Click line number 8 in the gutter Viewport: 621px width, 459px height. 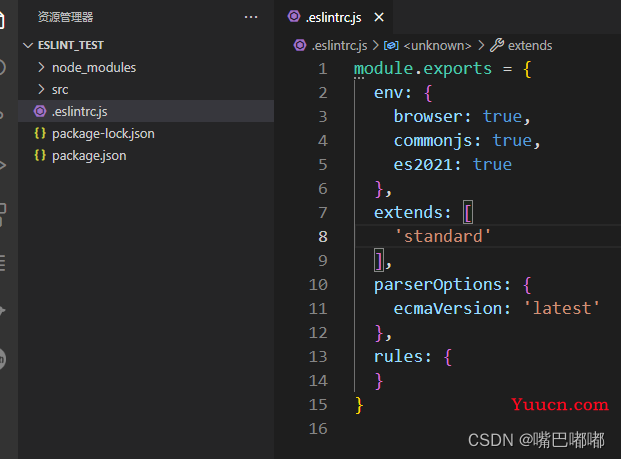pos(321,236)
